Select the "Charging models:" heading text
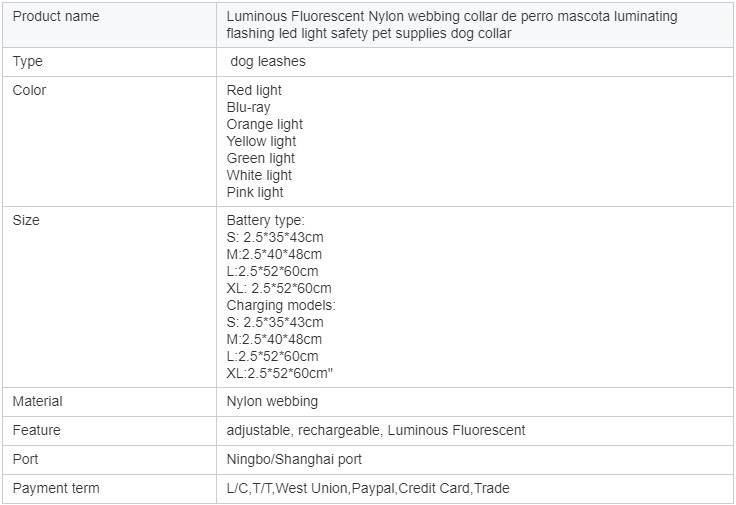736x505 pixels. (x=281, y=305)
